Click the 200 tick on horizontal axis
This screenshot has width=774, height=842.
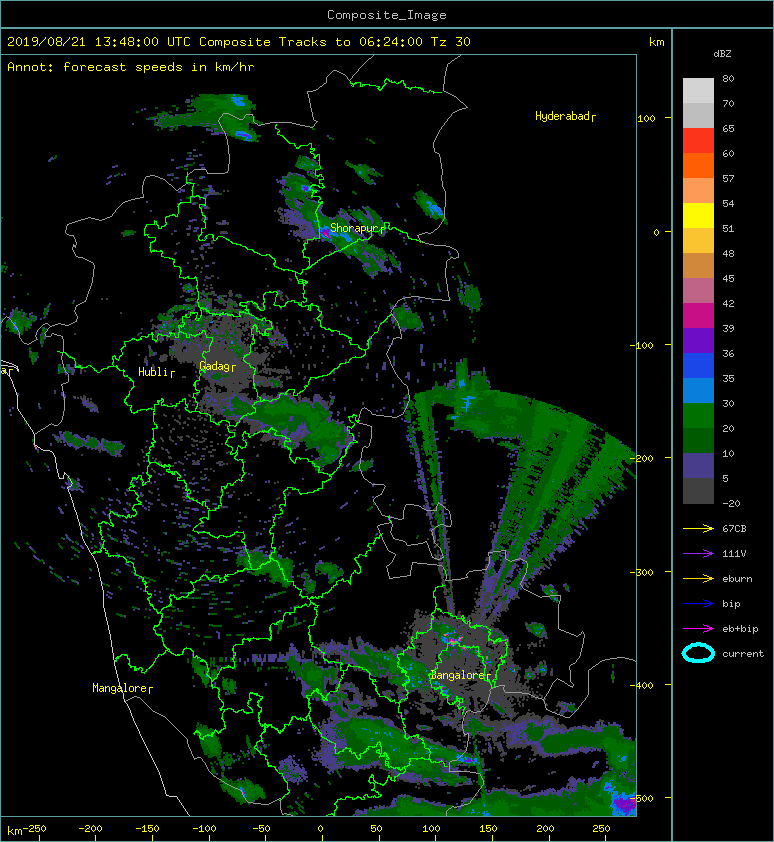click(545, 829)
